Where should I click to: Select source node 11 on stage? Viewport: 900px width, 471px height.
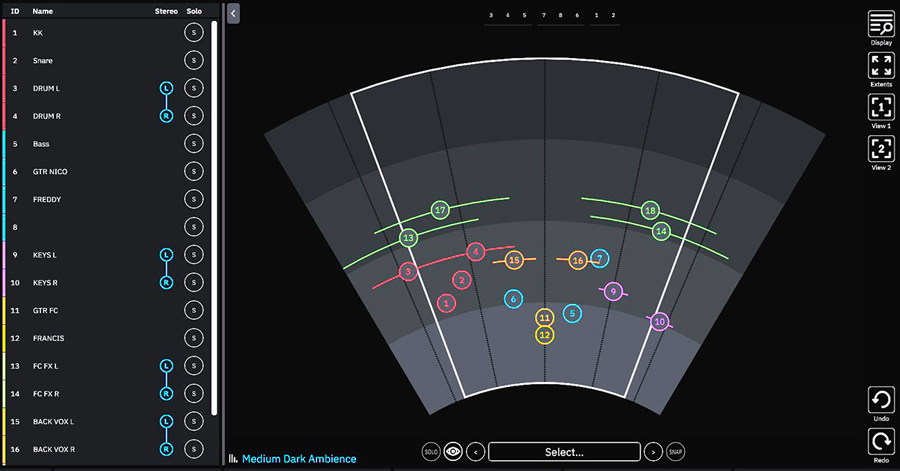point(545,317)
